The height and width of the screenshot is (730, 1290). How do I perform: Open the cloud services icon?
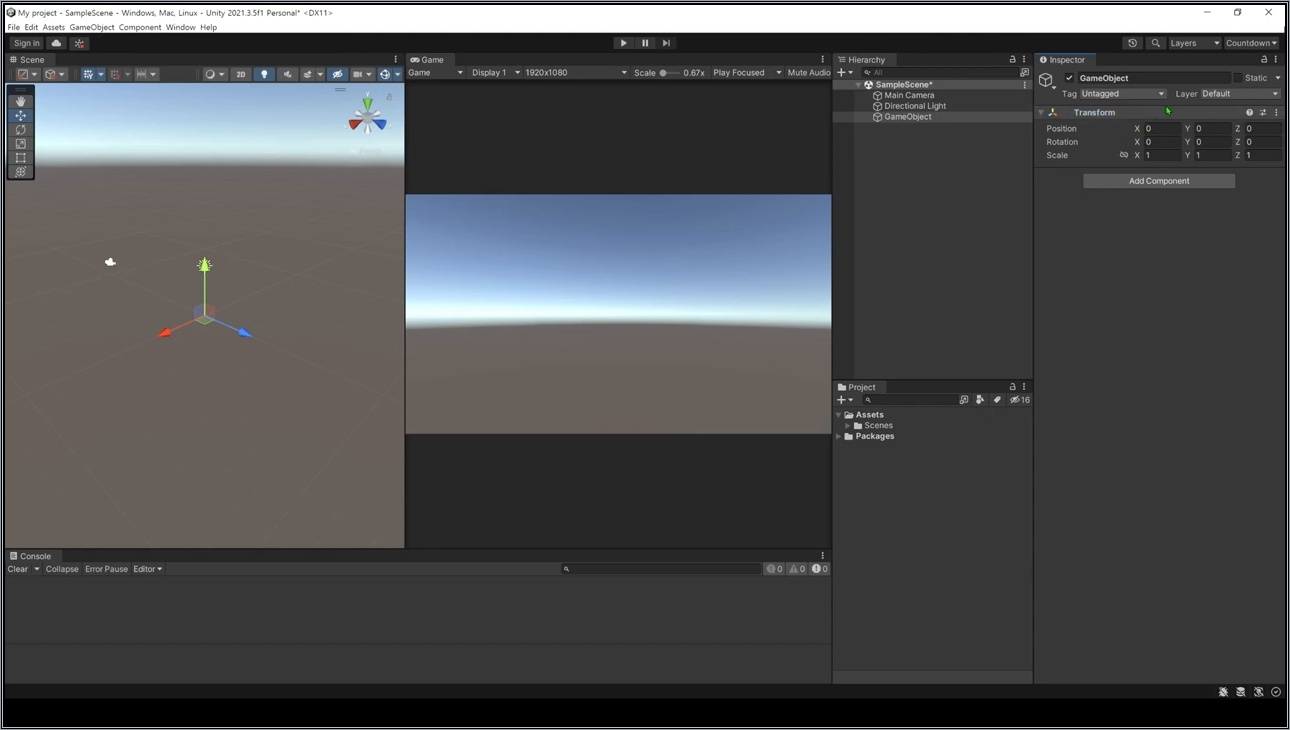56,43
